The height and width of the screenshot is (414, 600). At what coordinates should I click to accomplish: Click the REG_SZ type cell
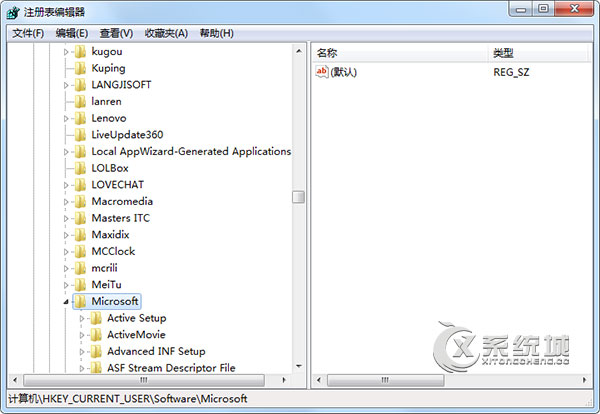pos(511,72)
